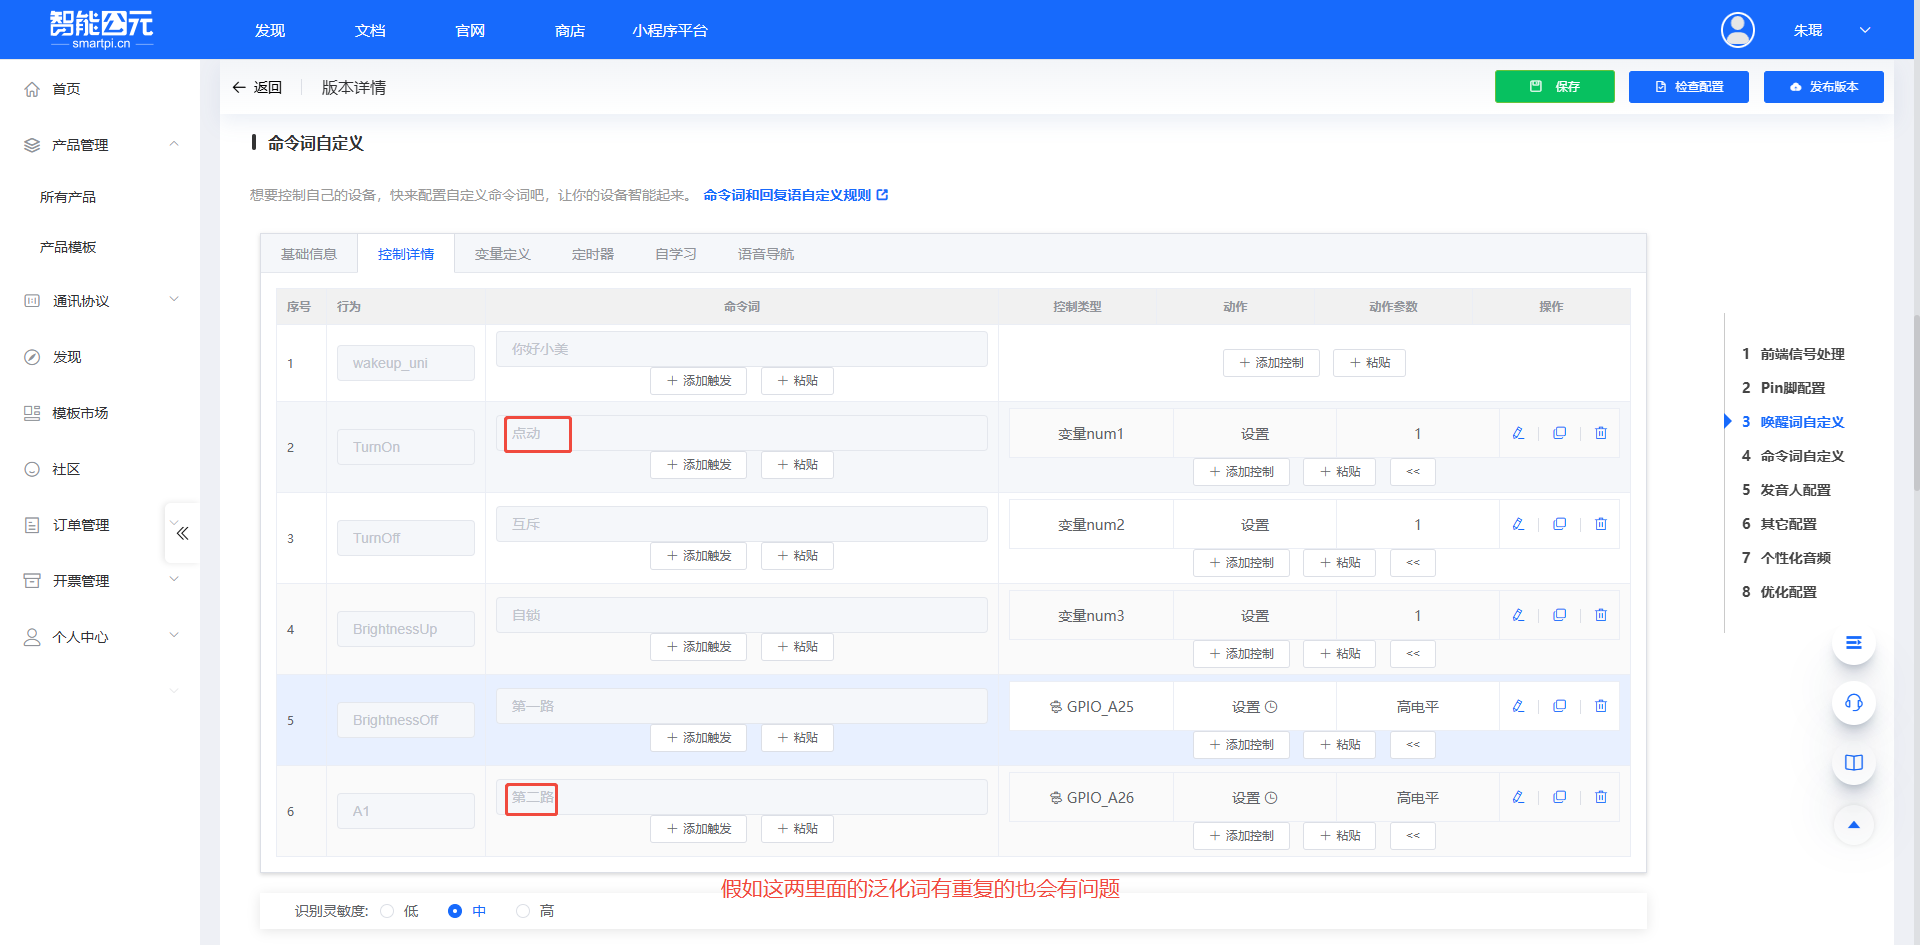Edit the TurnOn row with the pencil icon
Screen dimensions: 1920x945
pyautogui.click(x=1518, y=433)
